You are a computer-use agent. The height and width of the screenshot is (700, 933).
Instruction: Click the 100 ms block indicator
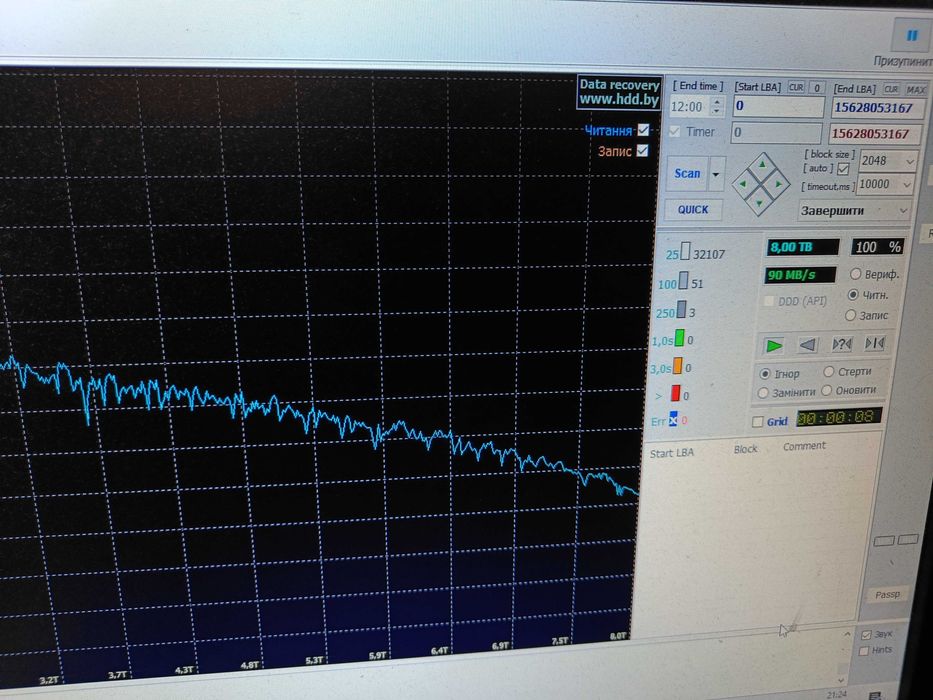[683, 281]
